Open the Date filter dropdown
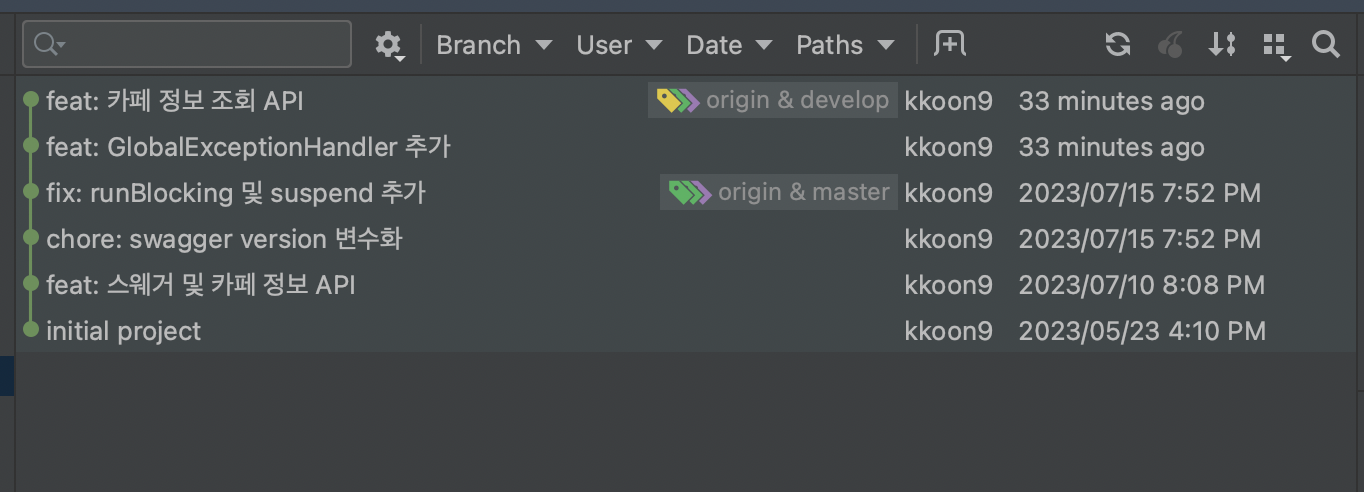This screenshot has width=1364, height=492. click(729, 45)
